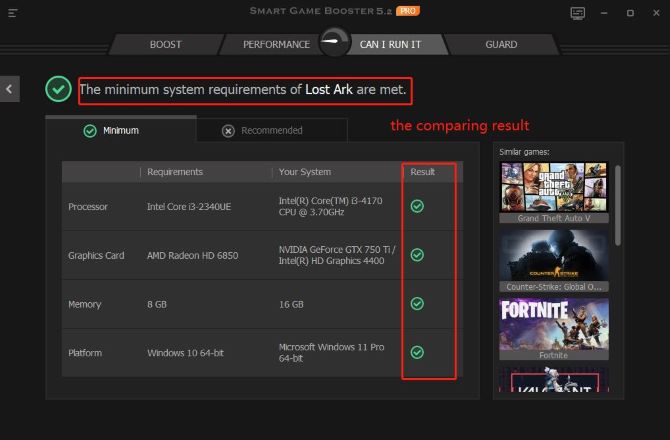Click the 16 GB system memory value
The image size is (670, 440).
(x=291, y=304)
